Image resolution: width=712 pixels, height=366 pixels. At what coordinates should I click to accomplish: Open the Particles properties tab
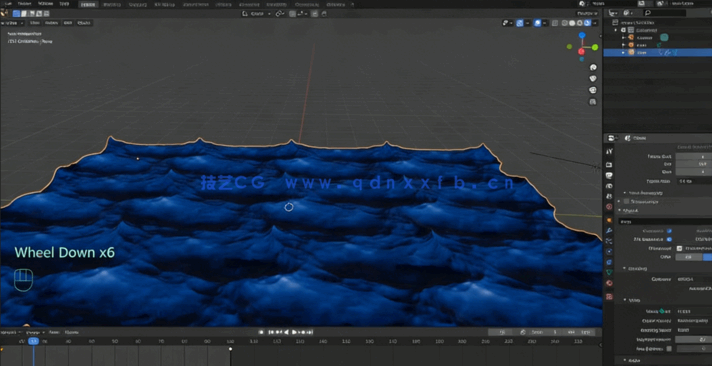click(609, 241)
